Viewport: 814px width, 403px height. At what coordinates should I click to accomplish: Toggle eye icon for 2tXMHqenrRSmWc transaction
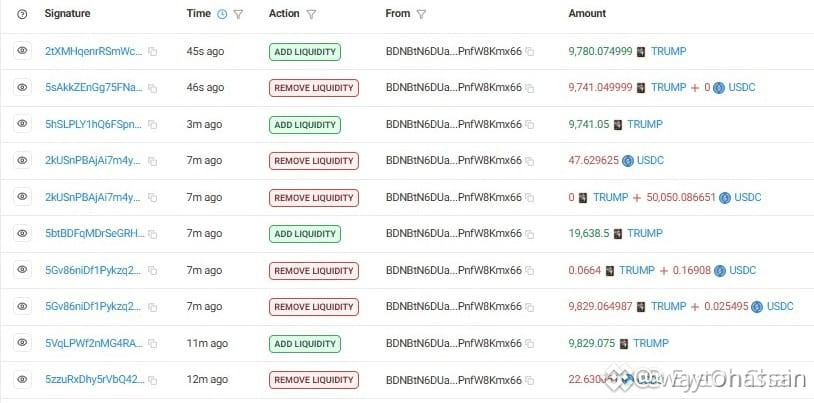22,51
